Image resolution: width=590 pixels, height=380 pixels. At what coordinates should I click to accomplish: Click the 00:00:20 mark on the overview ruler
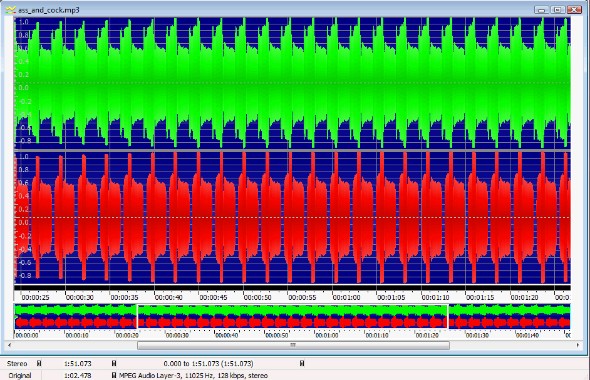click(x=127, y=335)
